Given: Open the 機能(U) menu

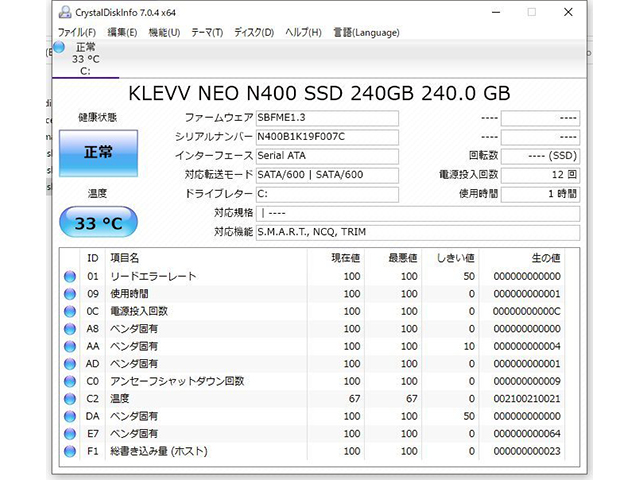Looking at the screenshot, I should (x=164, y=32).
